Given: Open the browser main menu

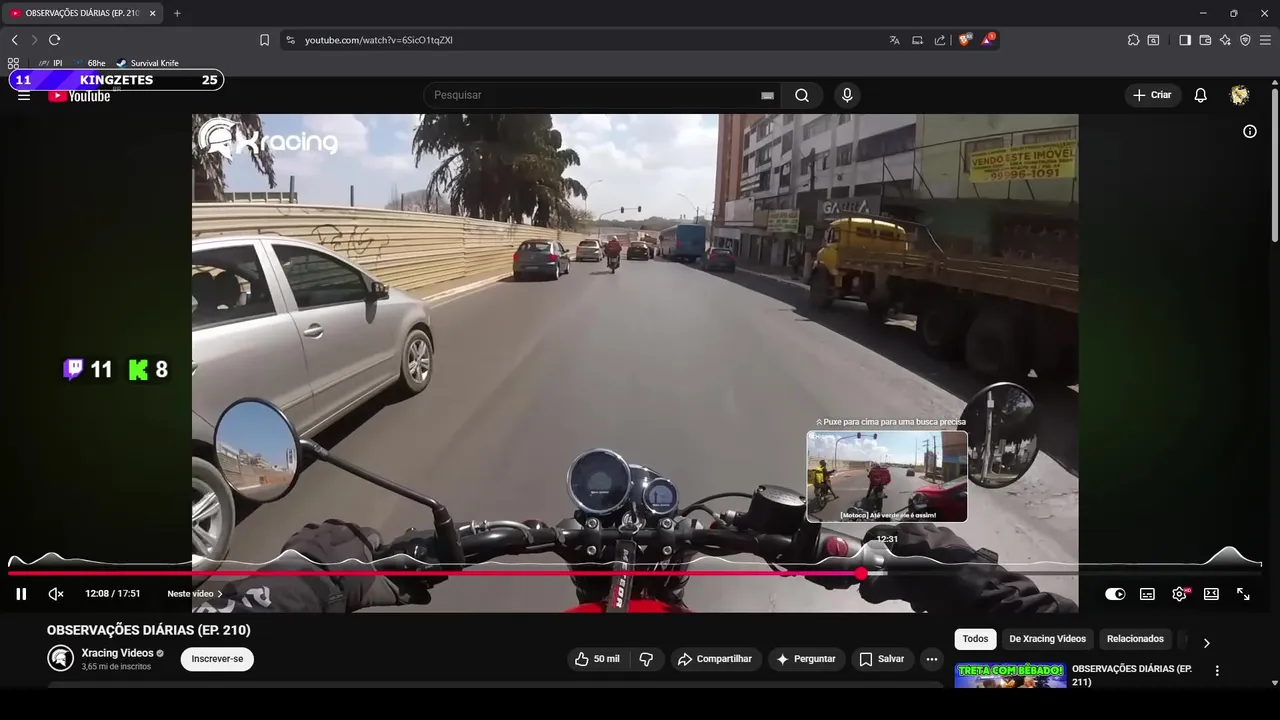Looking at the screenshot, I should point(1265,40).
